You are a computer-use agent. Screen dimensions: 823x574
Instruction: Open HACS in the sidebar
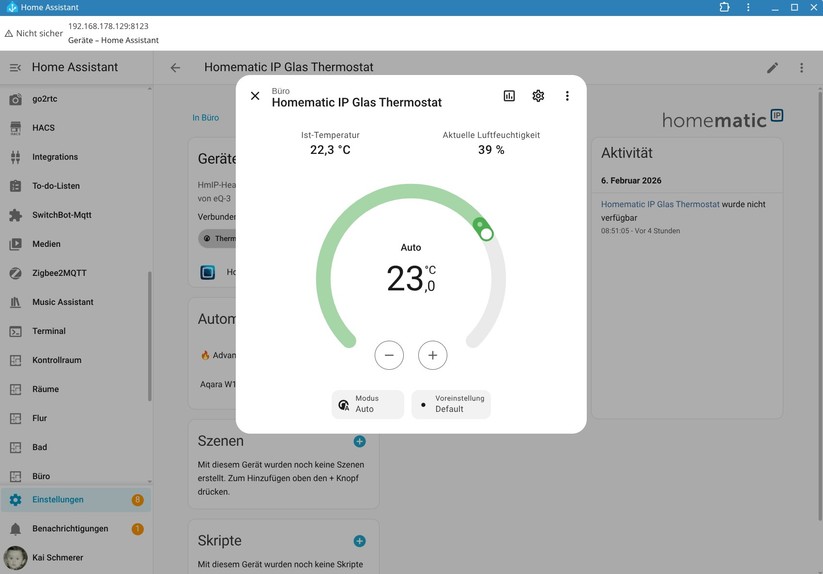[x=76, y=127]
